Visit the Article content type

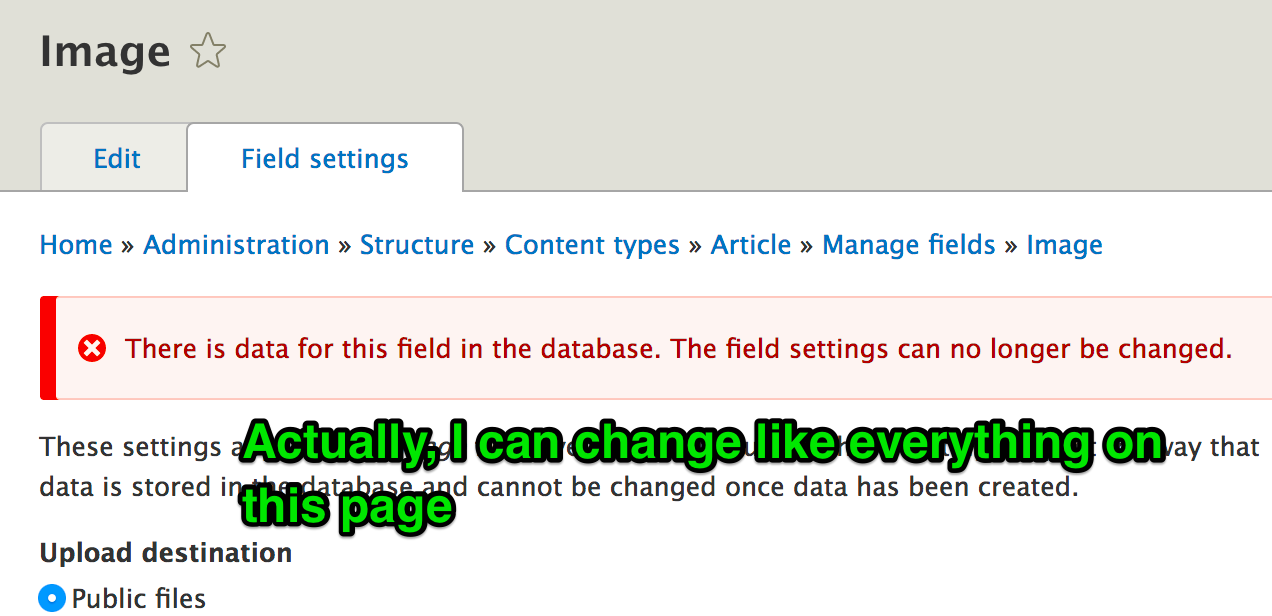click(751, 245)
